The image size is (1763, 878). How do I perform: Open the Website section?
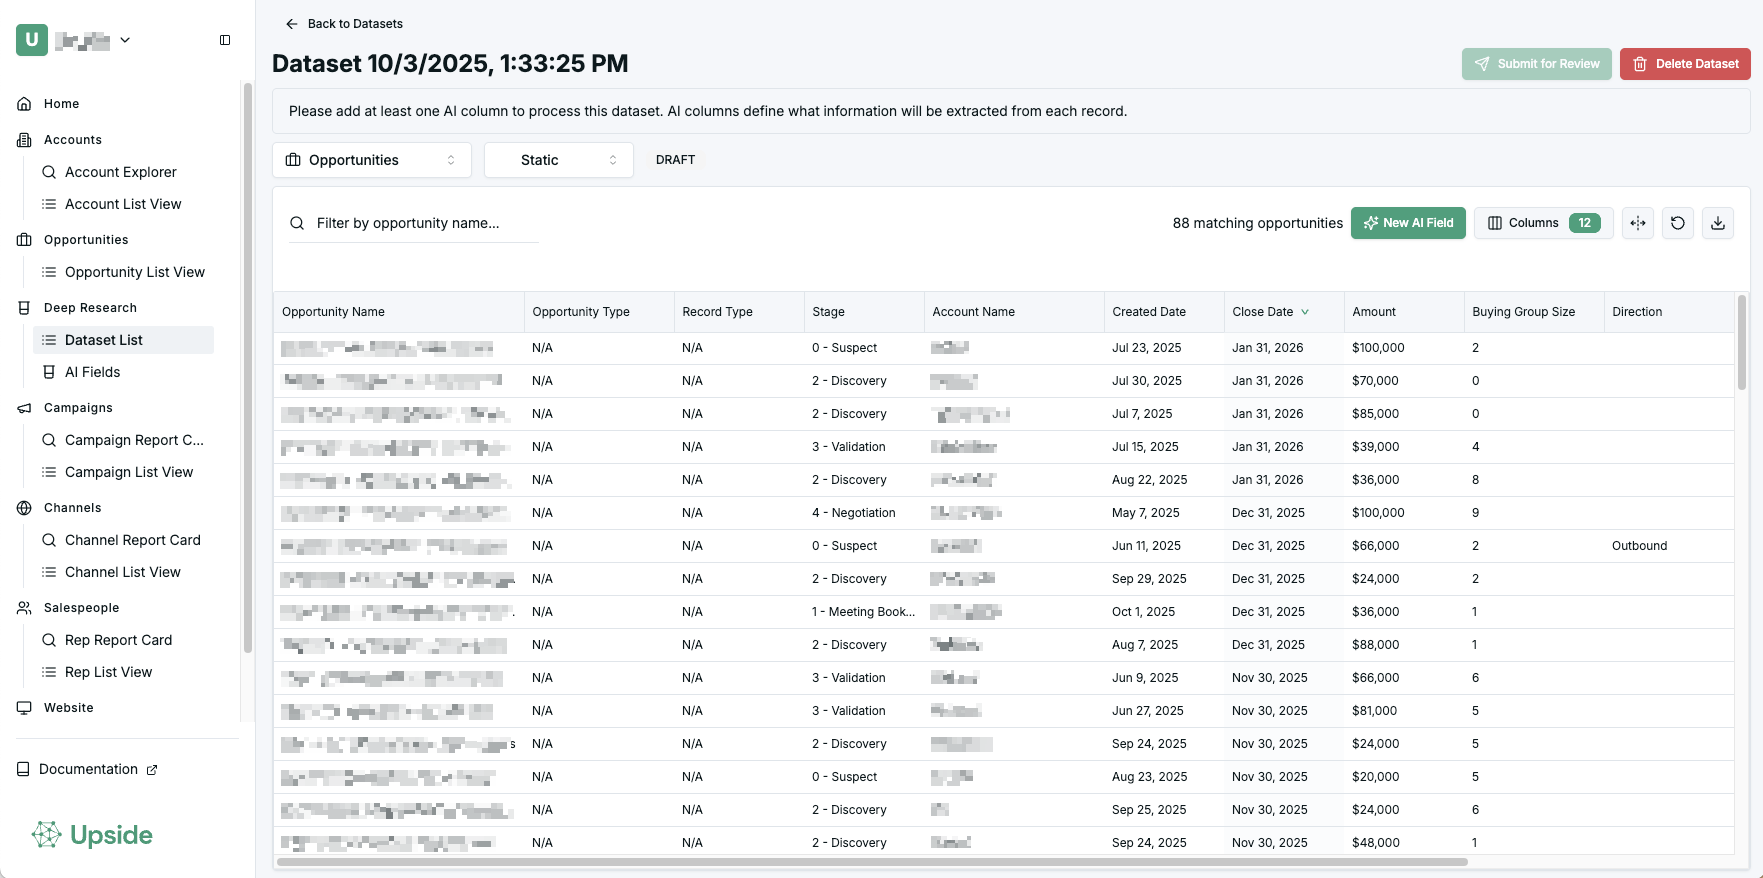coord(68,708)
